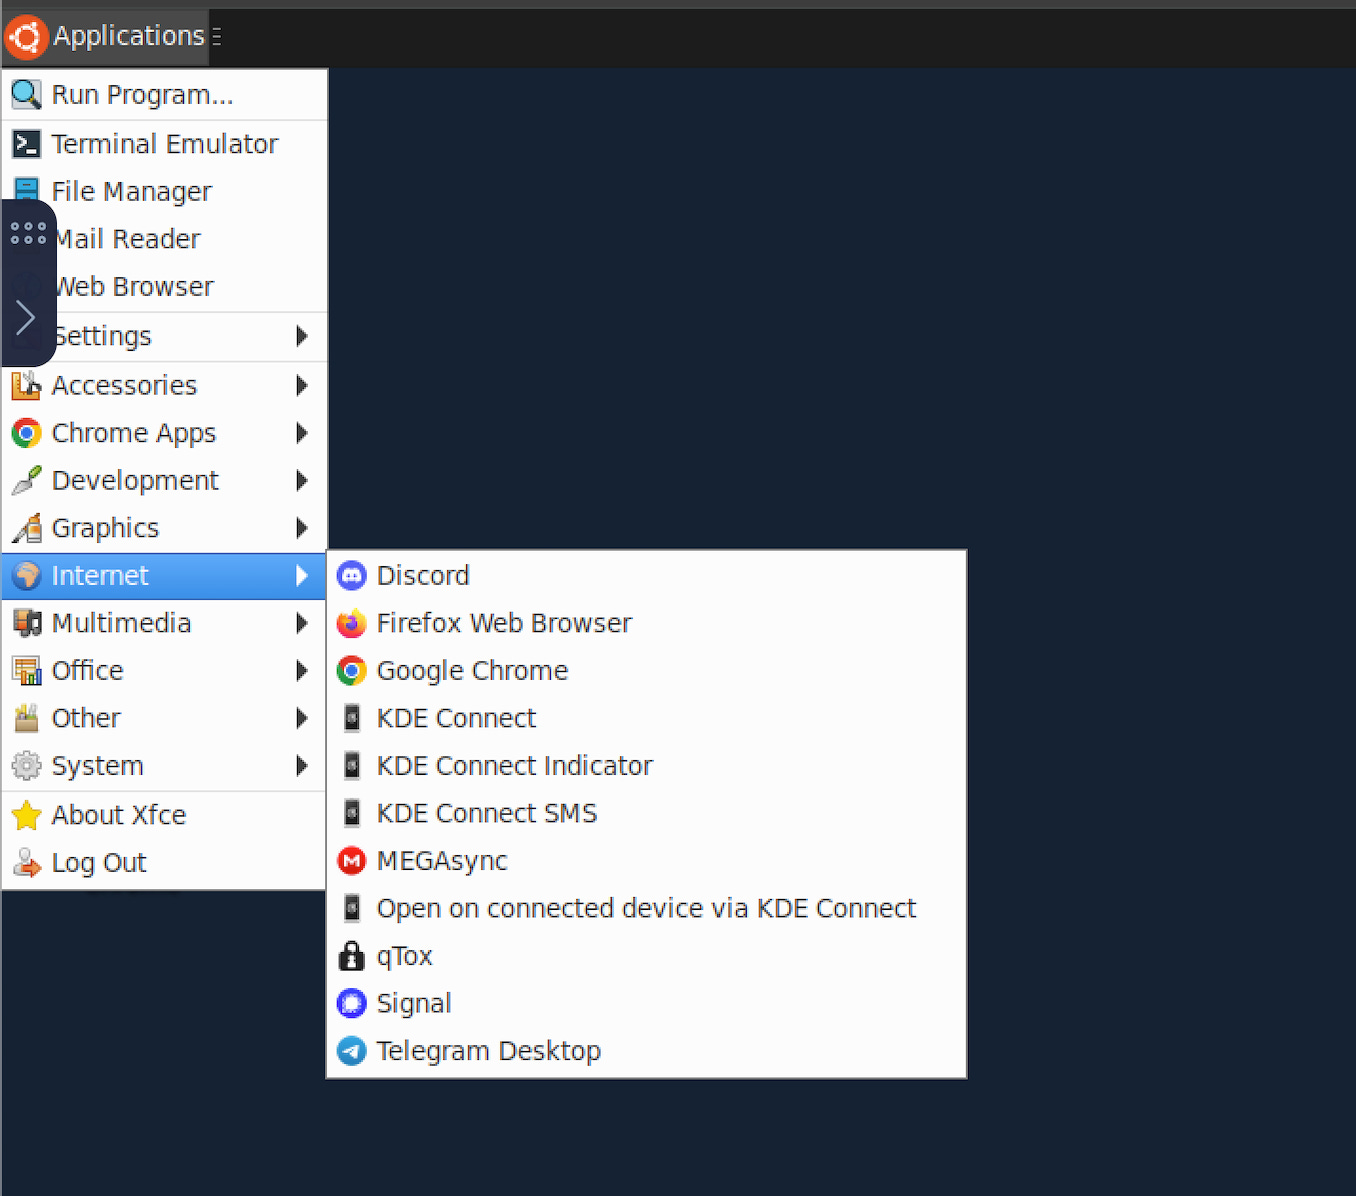Expand the Other submenu arrow
This screenshot has height=1196, width=1356.
tap(302, 718)
